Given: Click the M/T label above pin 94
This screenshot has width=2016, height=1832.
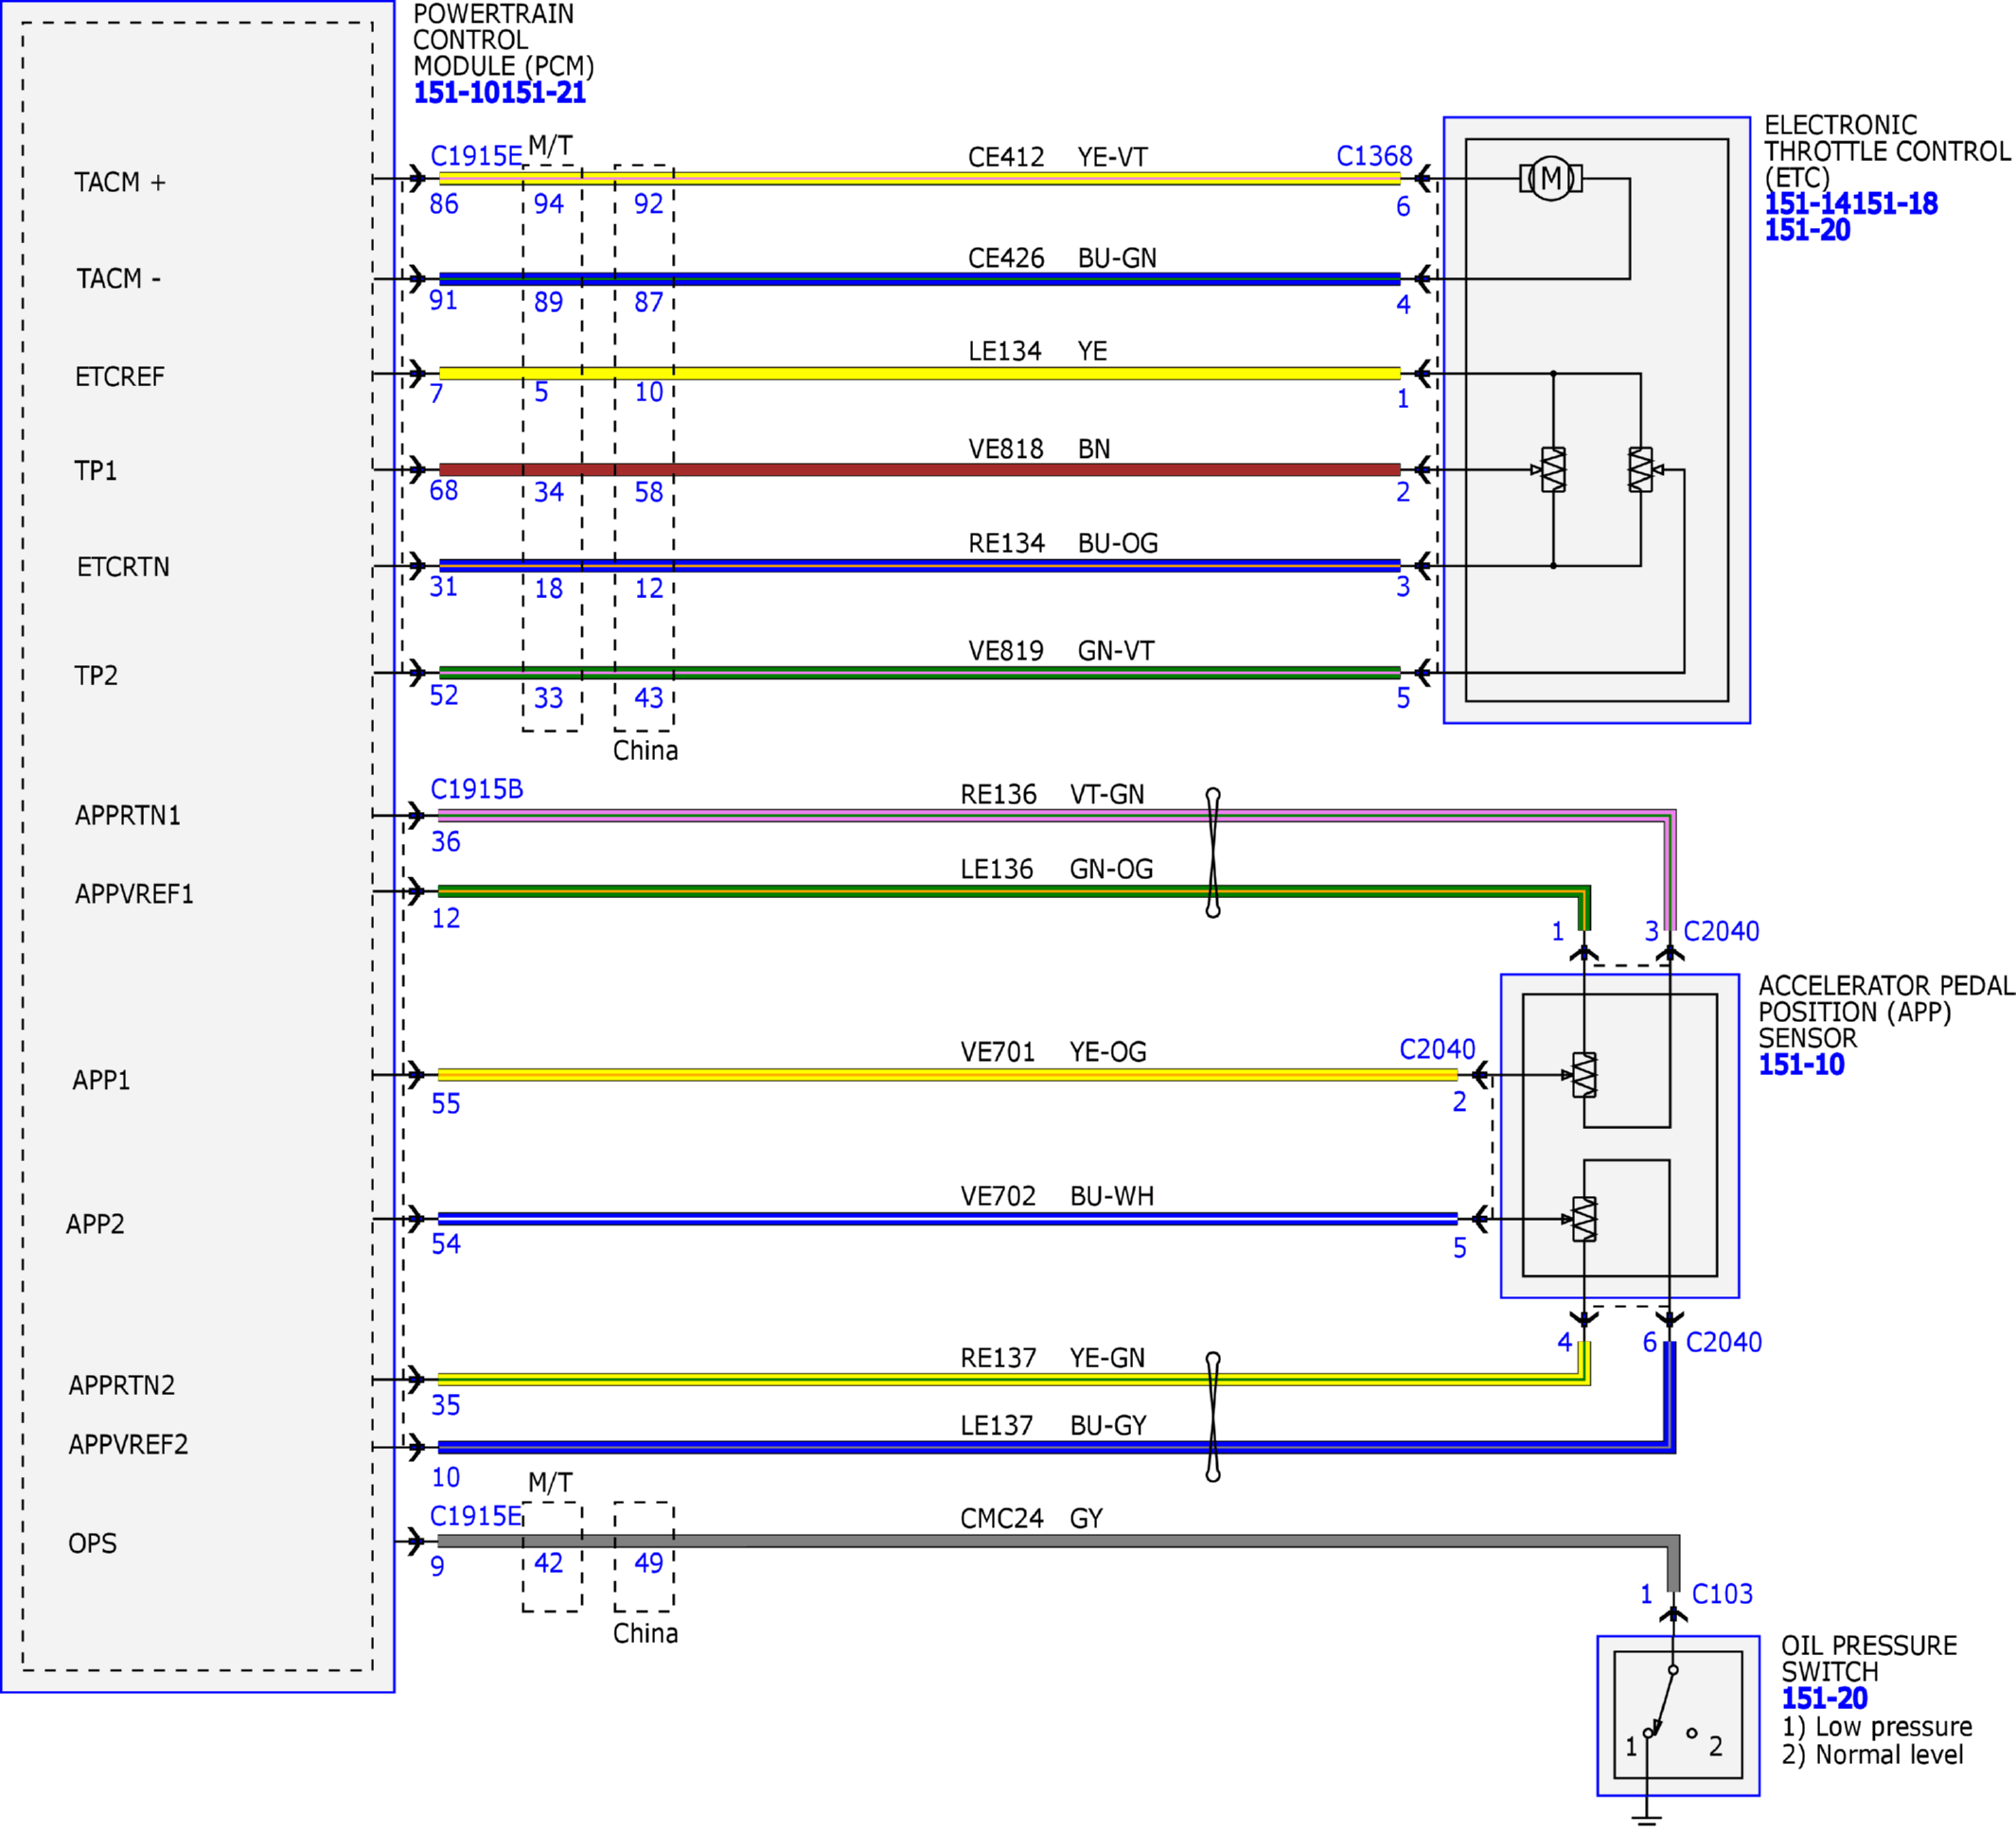Looking at the screenshot, I should click(x=550, y=145).
